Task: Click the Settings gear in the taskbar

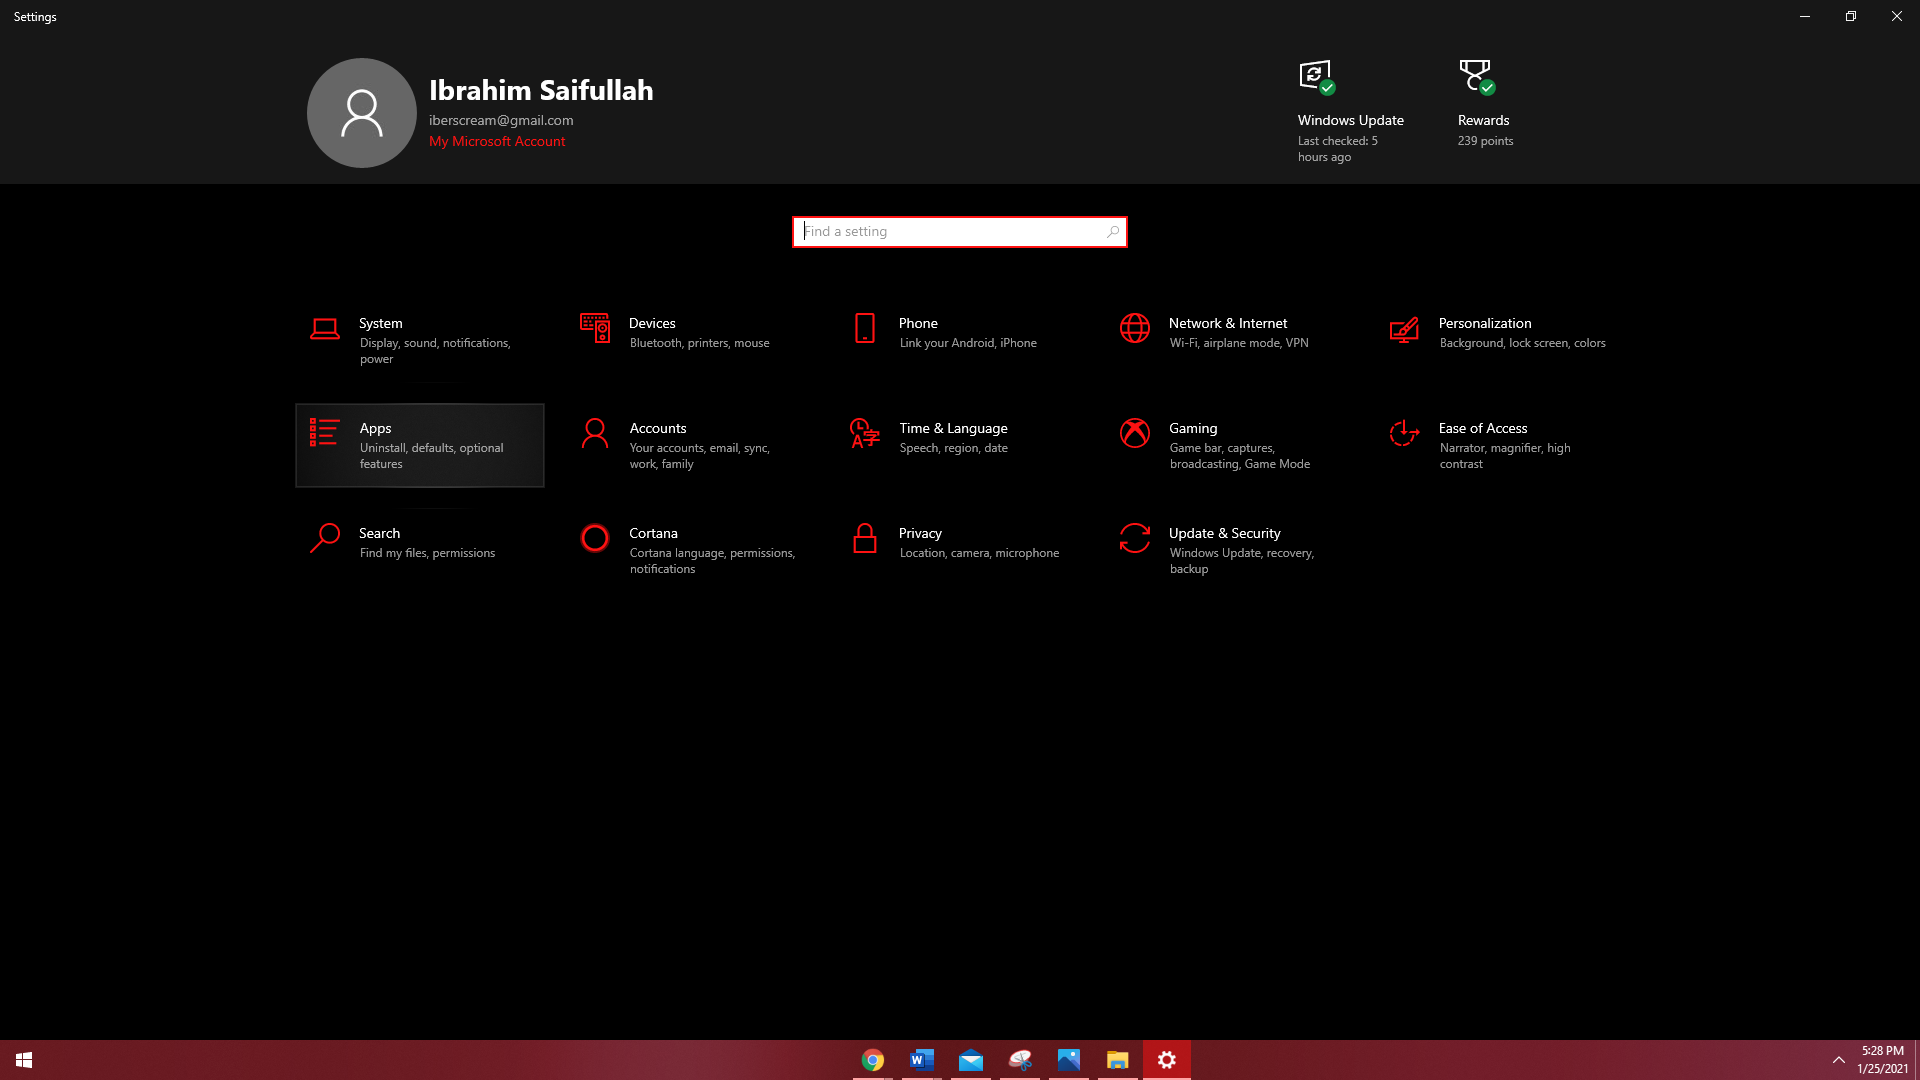Action: 1167,1060
